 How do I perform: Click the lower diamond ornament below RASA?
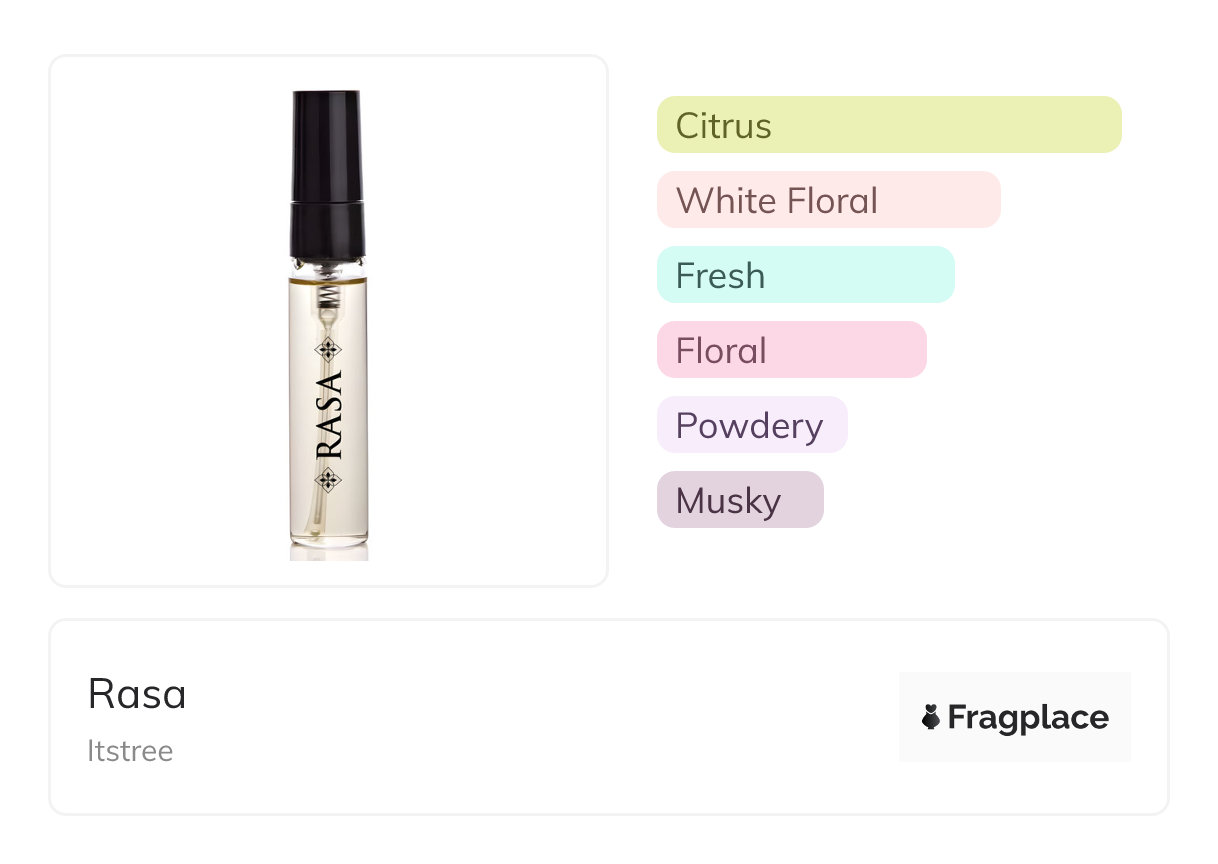tap(328, 481)
